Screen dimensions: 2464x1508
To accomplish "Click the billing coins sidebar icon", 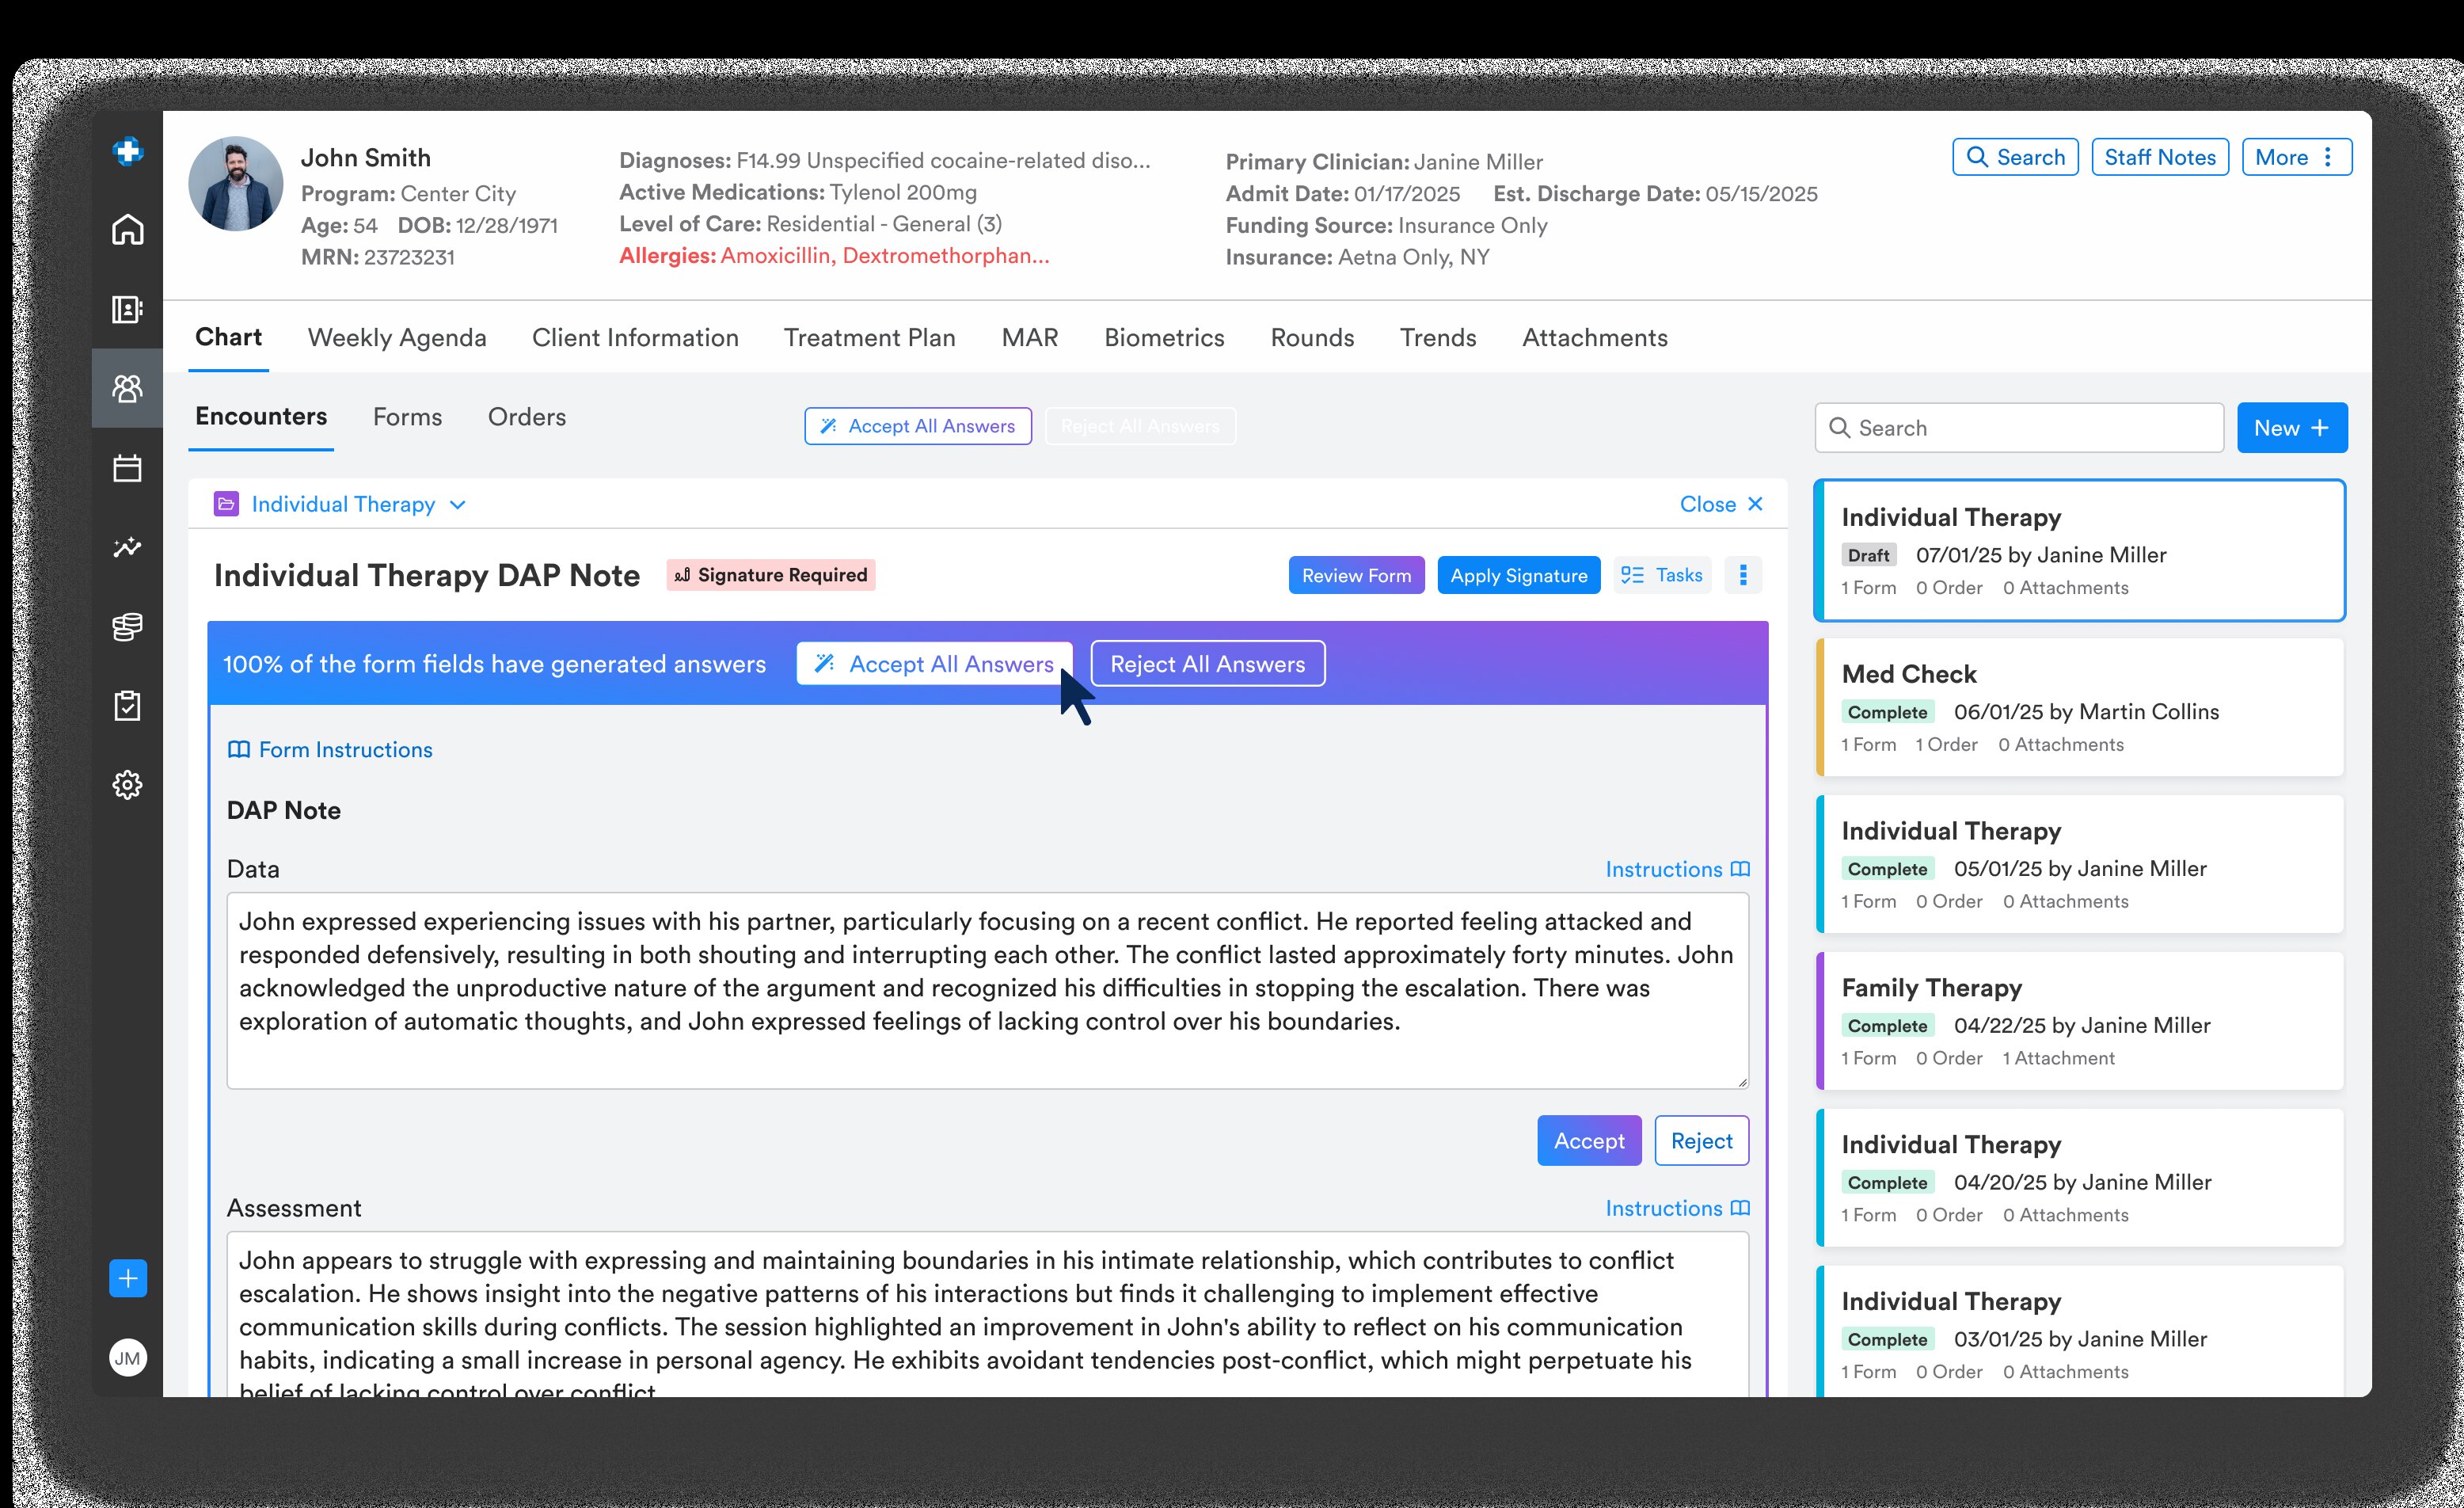I will click(127, 627).
